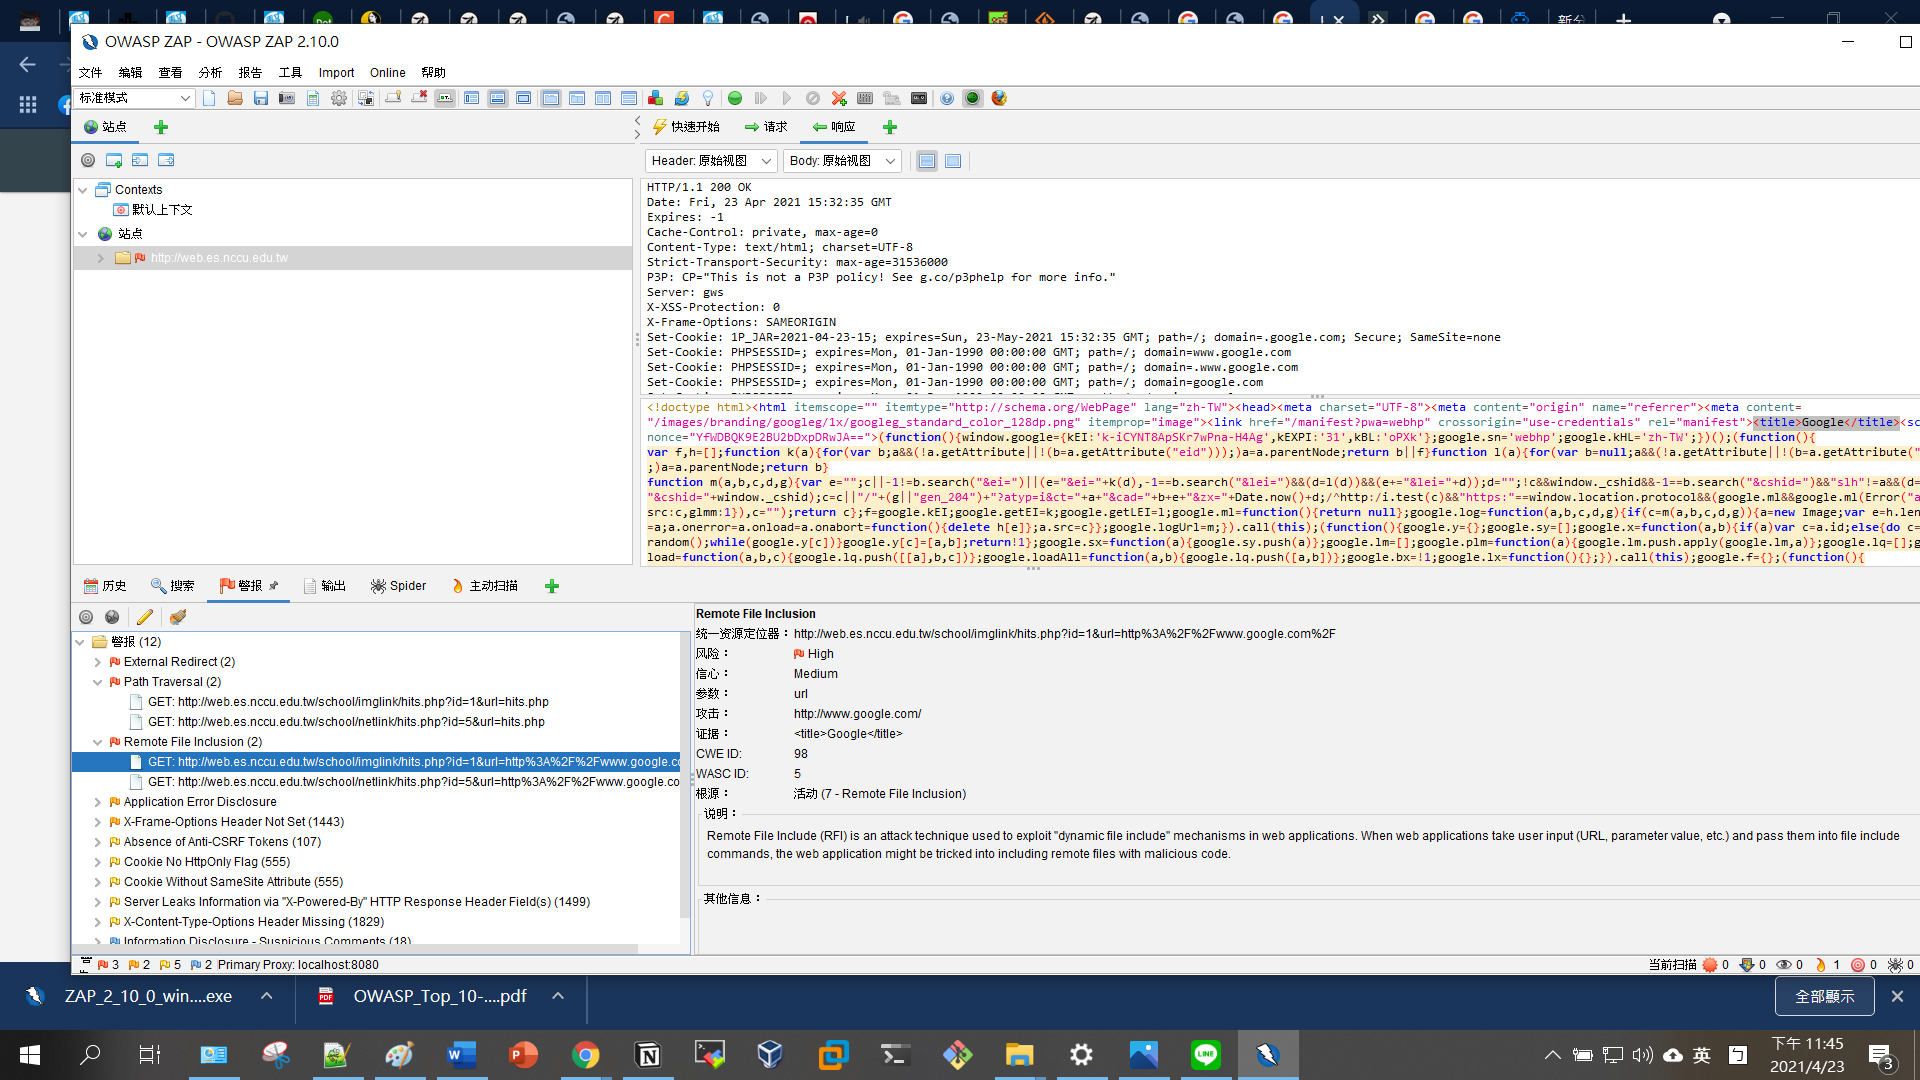Click the blue help question mark icon
The width and height of the screenshot is (1920, 1080).
pyautogui.click(x=947, y=98)
